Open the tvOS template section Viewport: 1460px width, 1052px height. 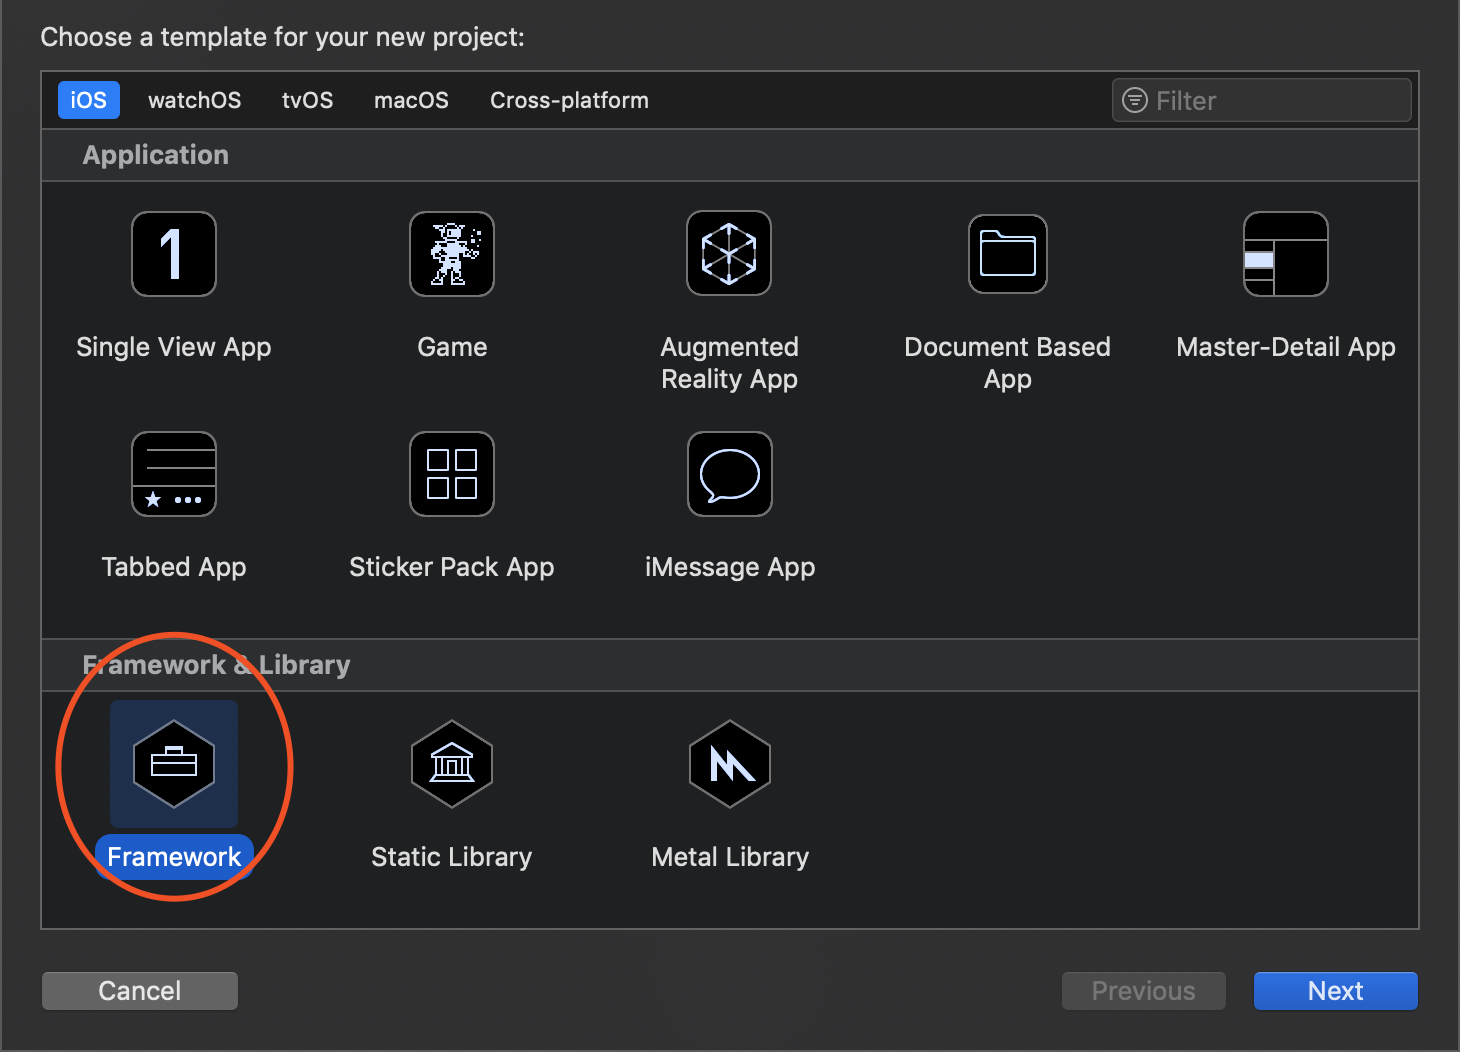click(307, 100)
